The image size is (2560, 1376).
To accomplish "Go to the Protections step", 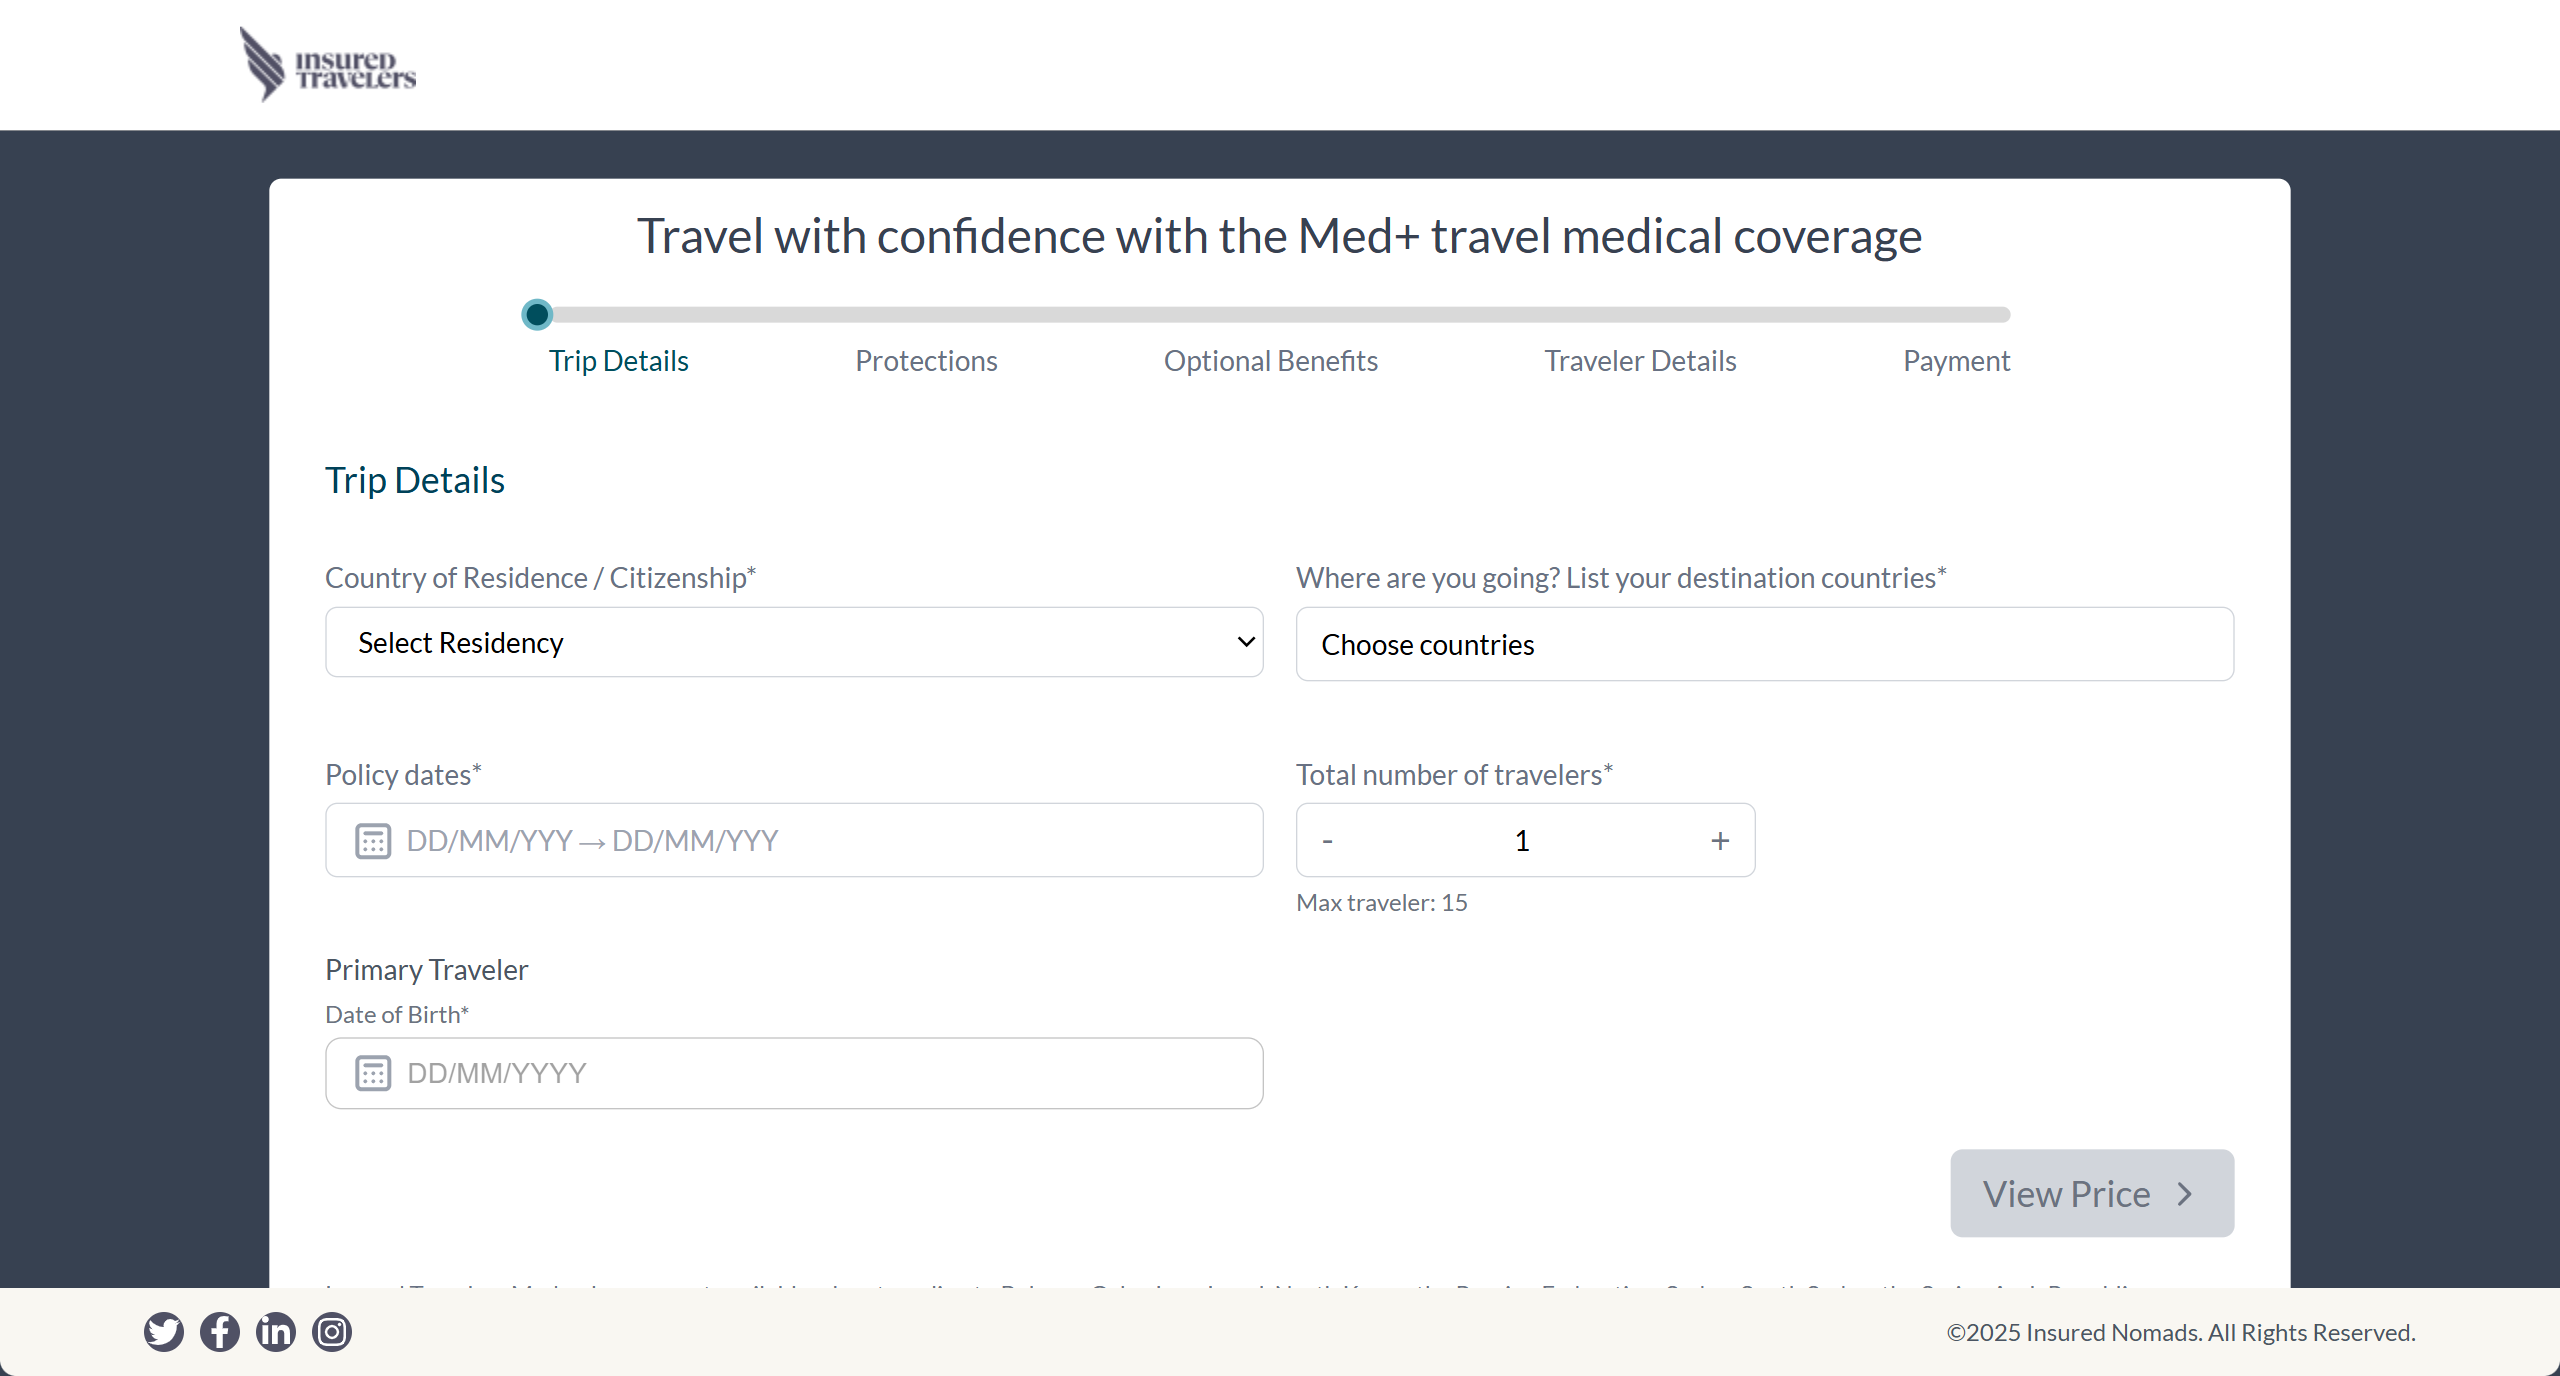I will point(926,361).
